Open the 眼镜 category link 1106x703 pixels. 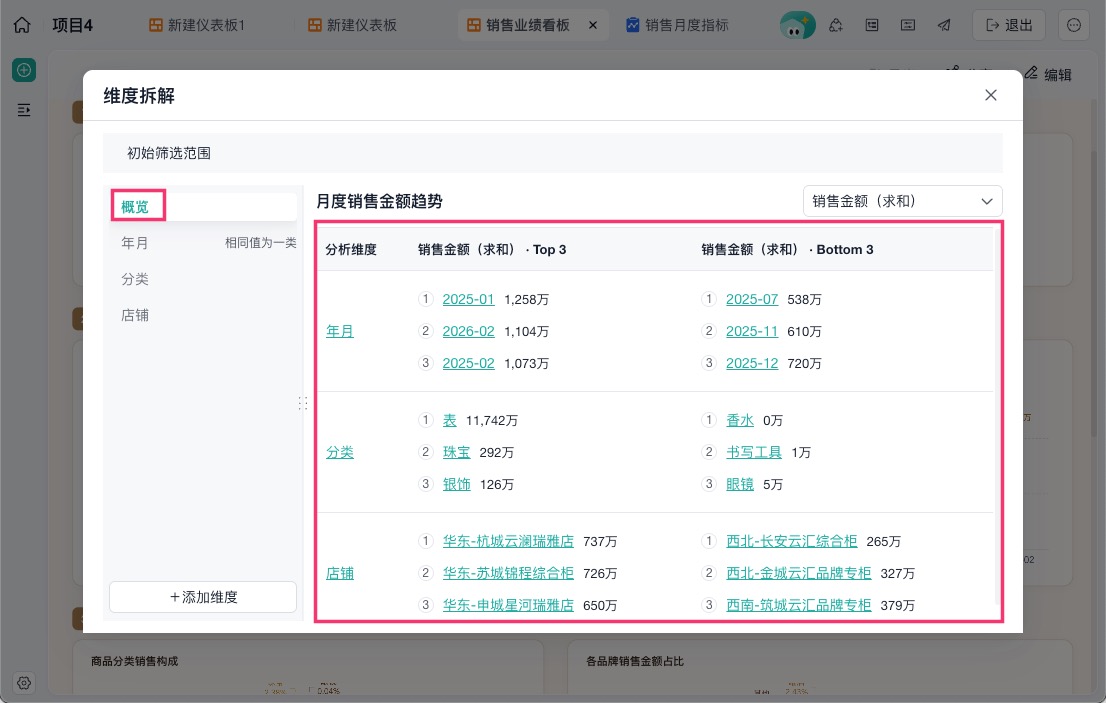click(x=740, y=484)
